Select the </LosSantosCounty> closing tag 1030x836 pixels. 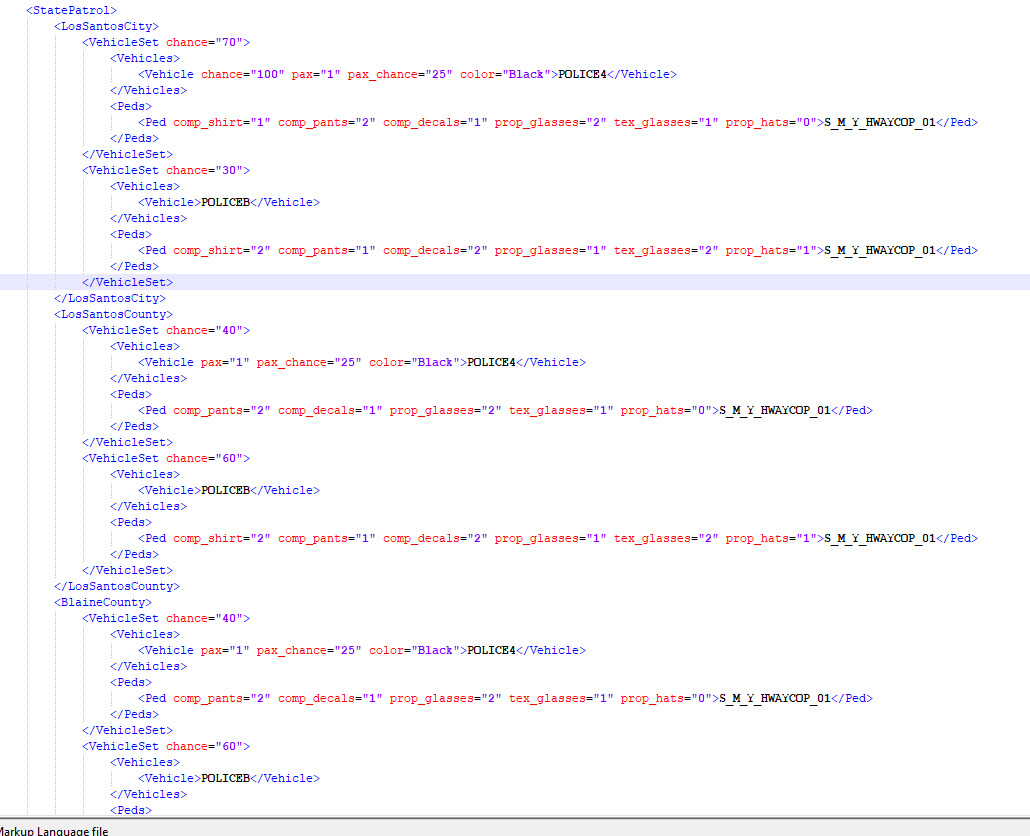pyautogui.click(x=117, y=586)
